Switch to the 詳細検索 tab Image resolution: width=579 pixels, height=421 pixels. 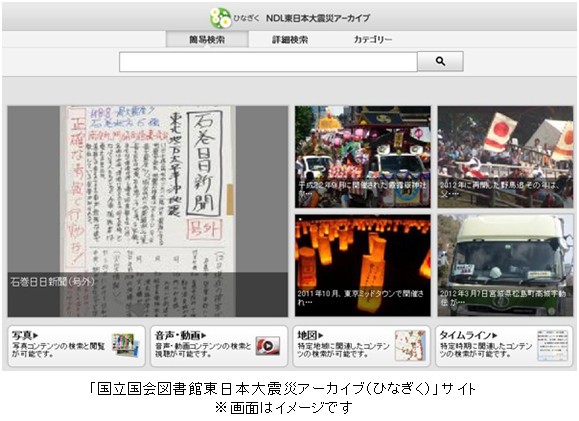290,40
